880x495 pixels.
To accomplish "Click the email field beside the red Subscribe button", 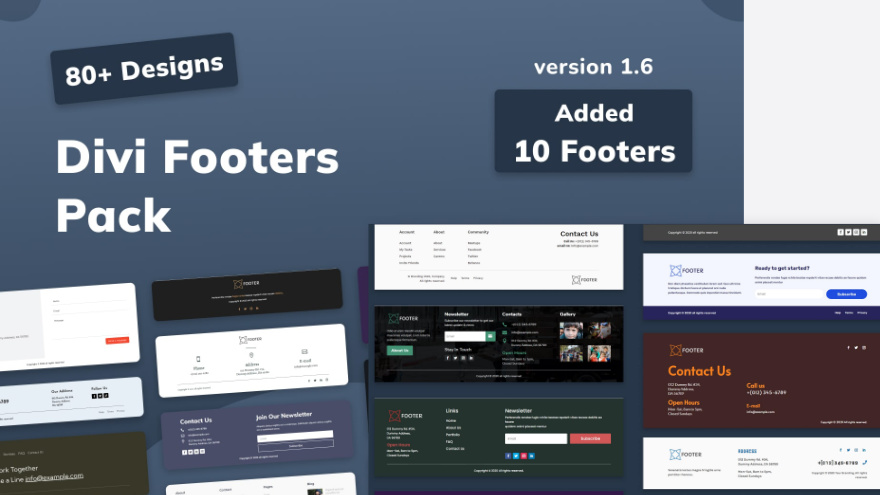I will (536, 438).
